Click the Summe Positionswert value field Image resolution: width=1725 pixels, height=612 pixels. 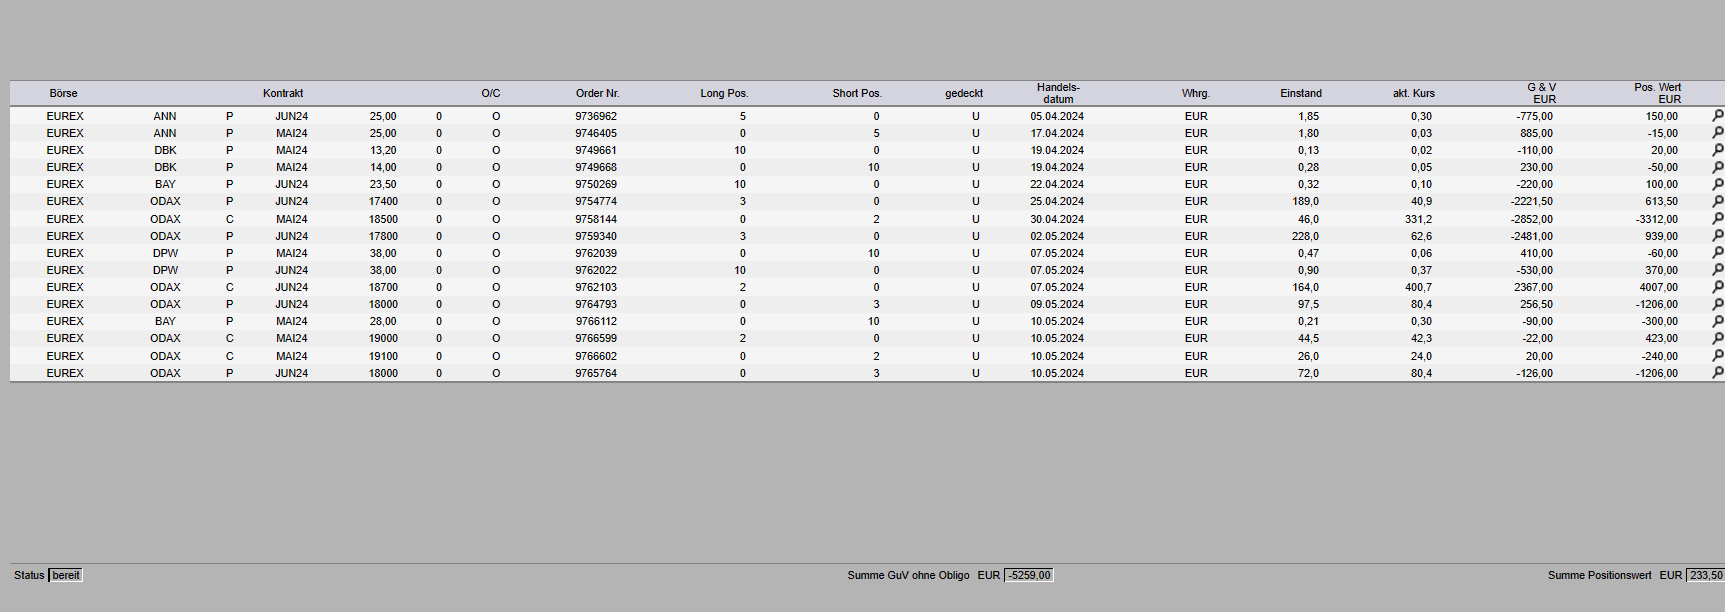[x=1705, y=575]
